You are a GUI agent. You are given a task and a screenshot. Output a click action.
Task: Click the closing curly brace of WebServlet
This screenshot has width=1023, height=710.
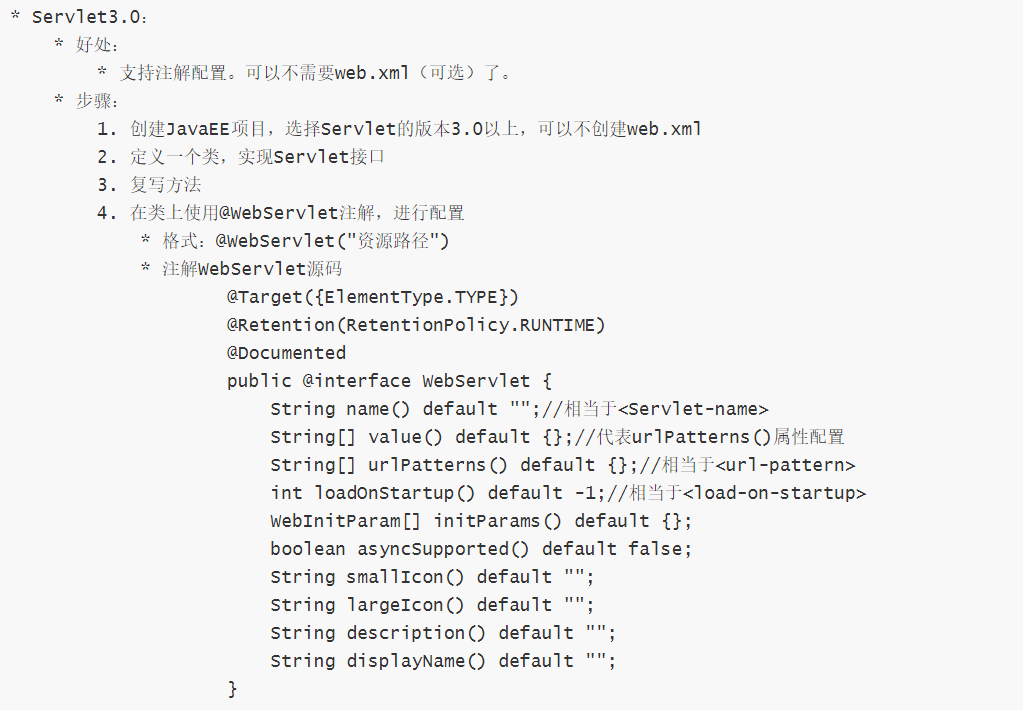pos(232,689)
